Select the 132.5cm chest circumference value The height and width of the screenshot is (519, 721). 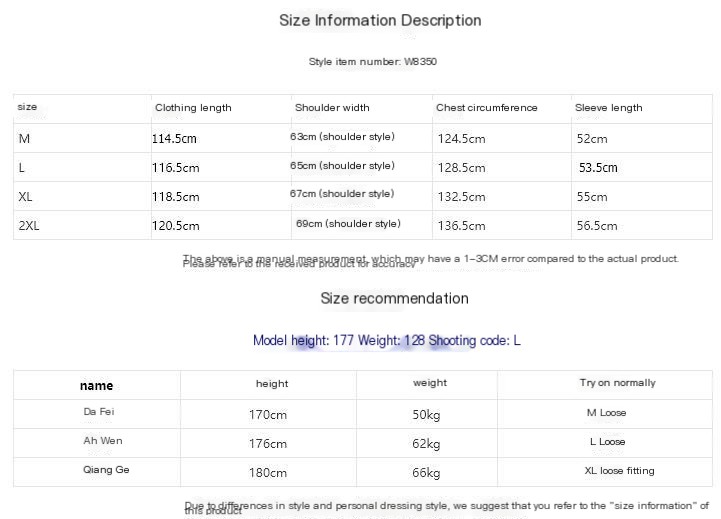click(x=461, y=197)
